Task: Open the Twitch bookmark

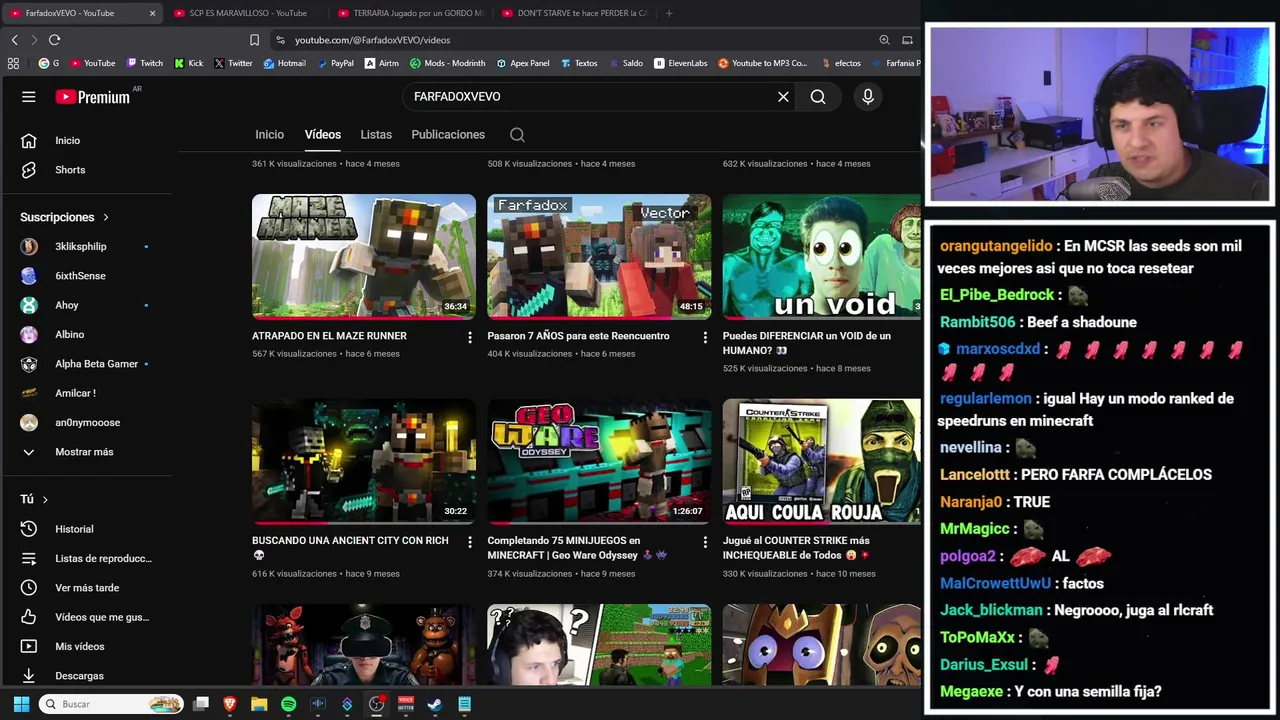Action: [x=145, y=63]
